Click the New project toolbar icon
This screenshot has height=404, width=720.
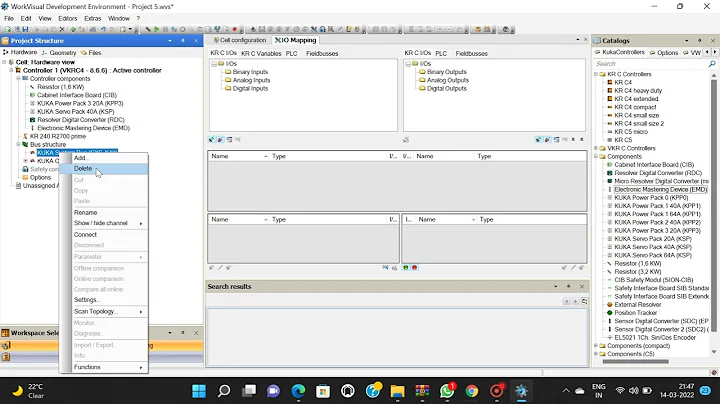click(8, 29)
